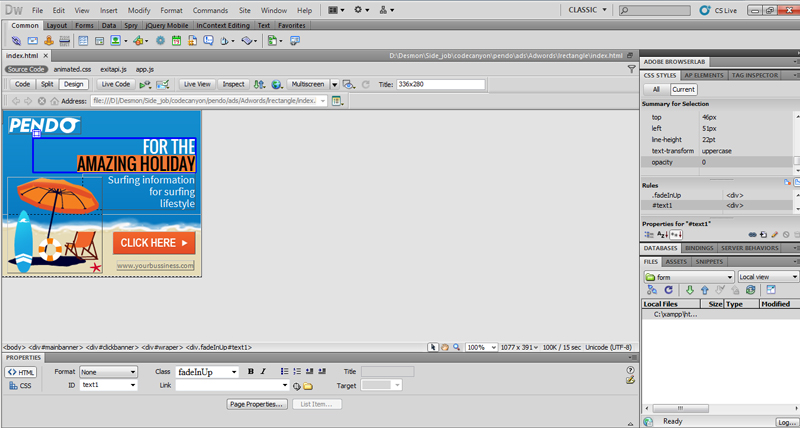The height and width of the screenshot is (428, 800).
Task: Toggle the Current mode in CSS Styles
Action: (683, 90)
